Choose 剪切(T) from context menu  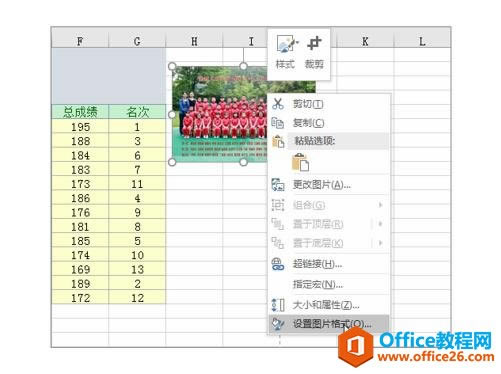[328, 104]
